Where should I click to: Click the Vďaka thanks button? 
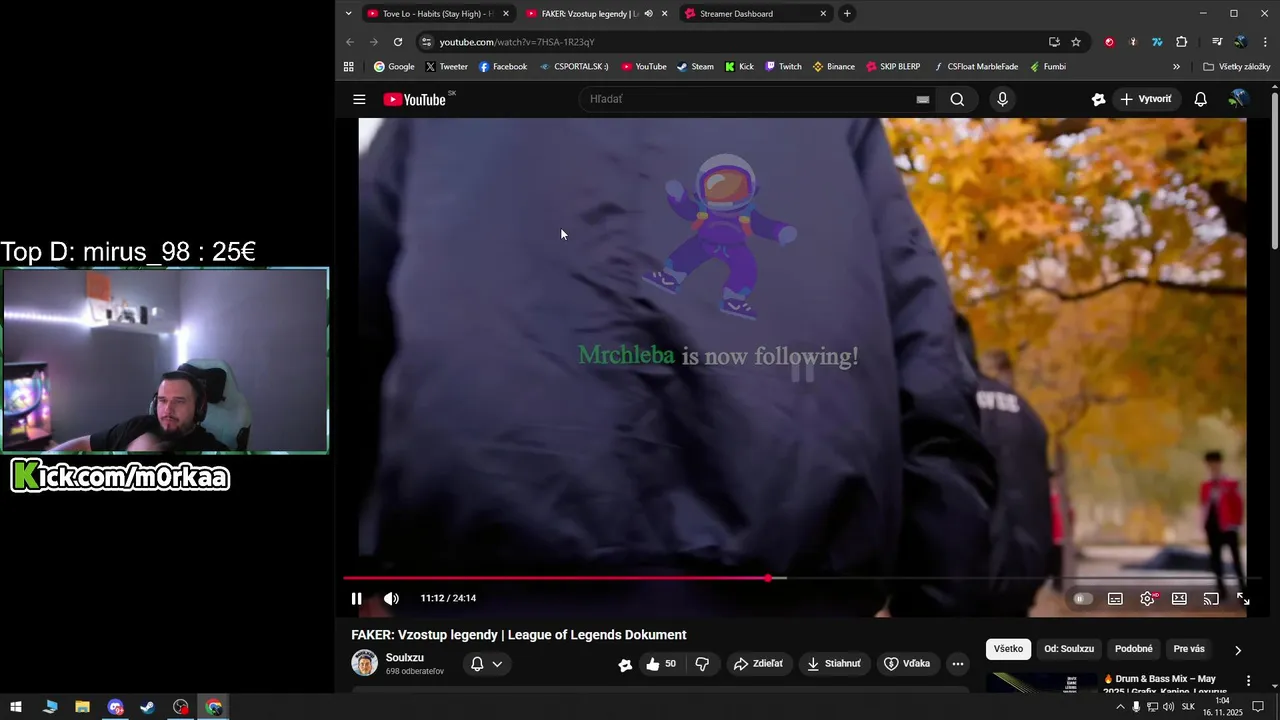[x=907, y=664]
